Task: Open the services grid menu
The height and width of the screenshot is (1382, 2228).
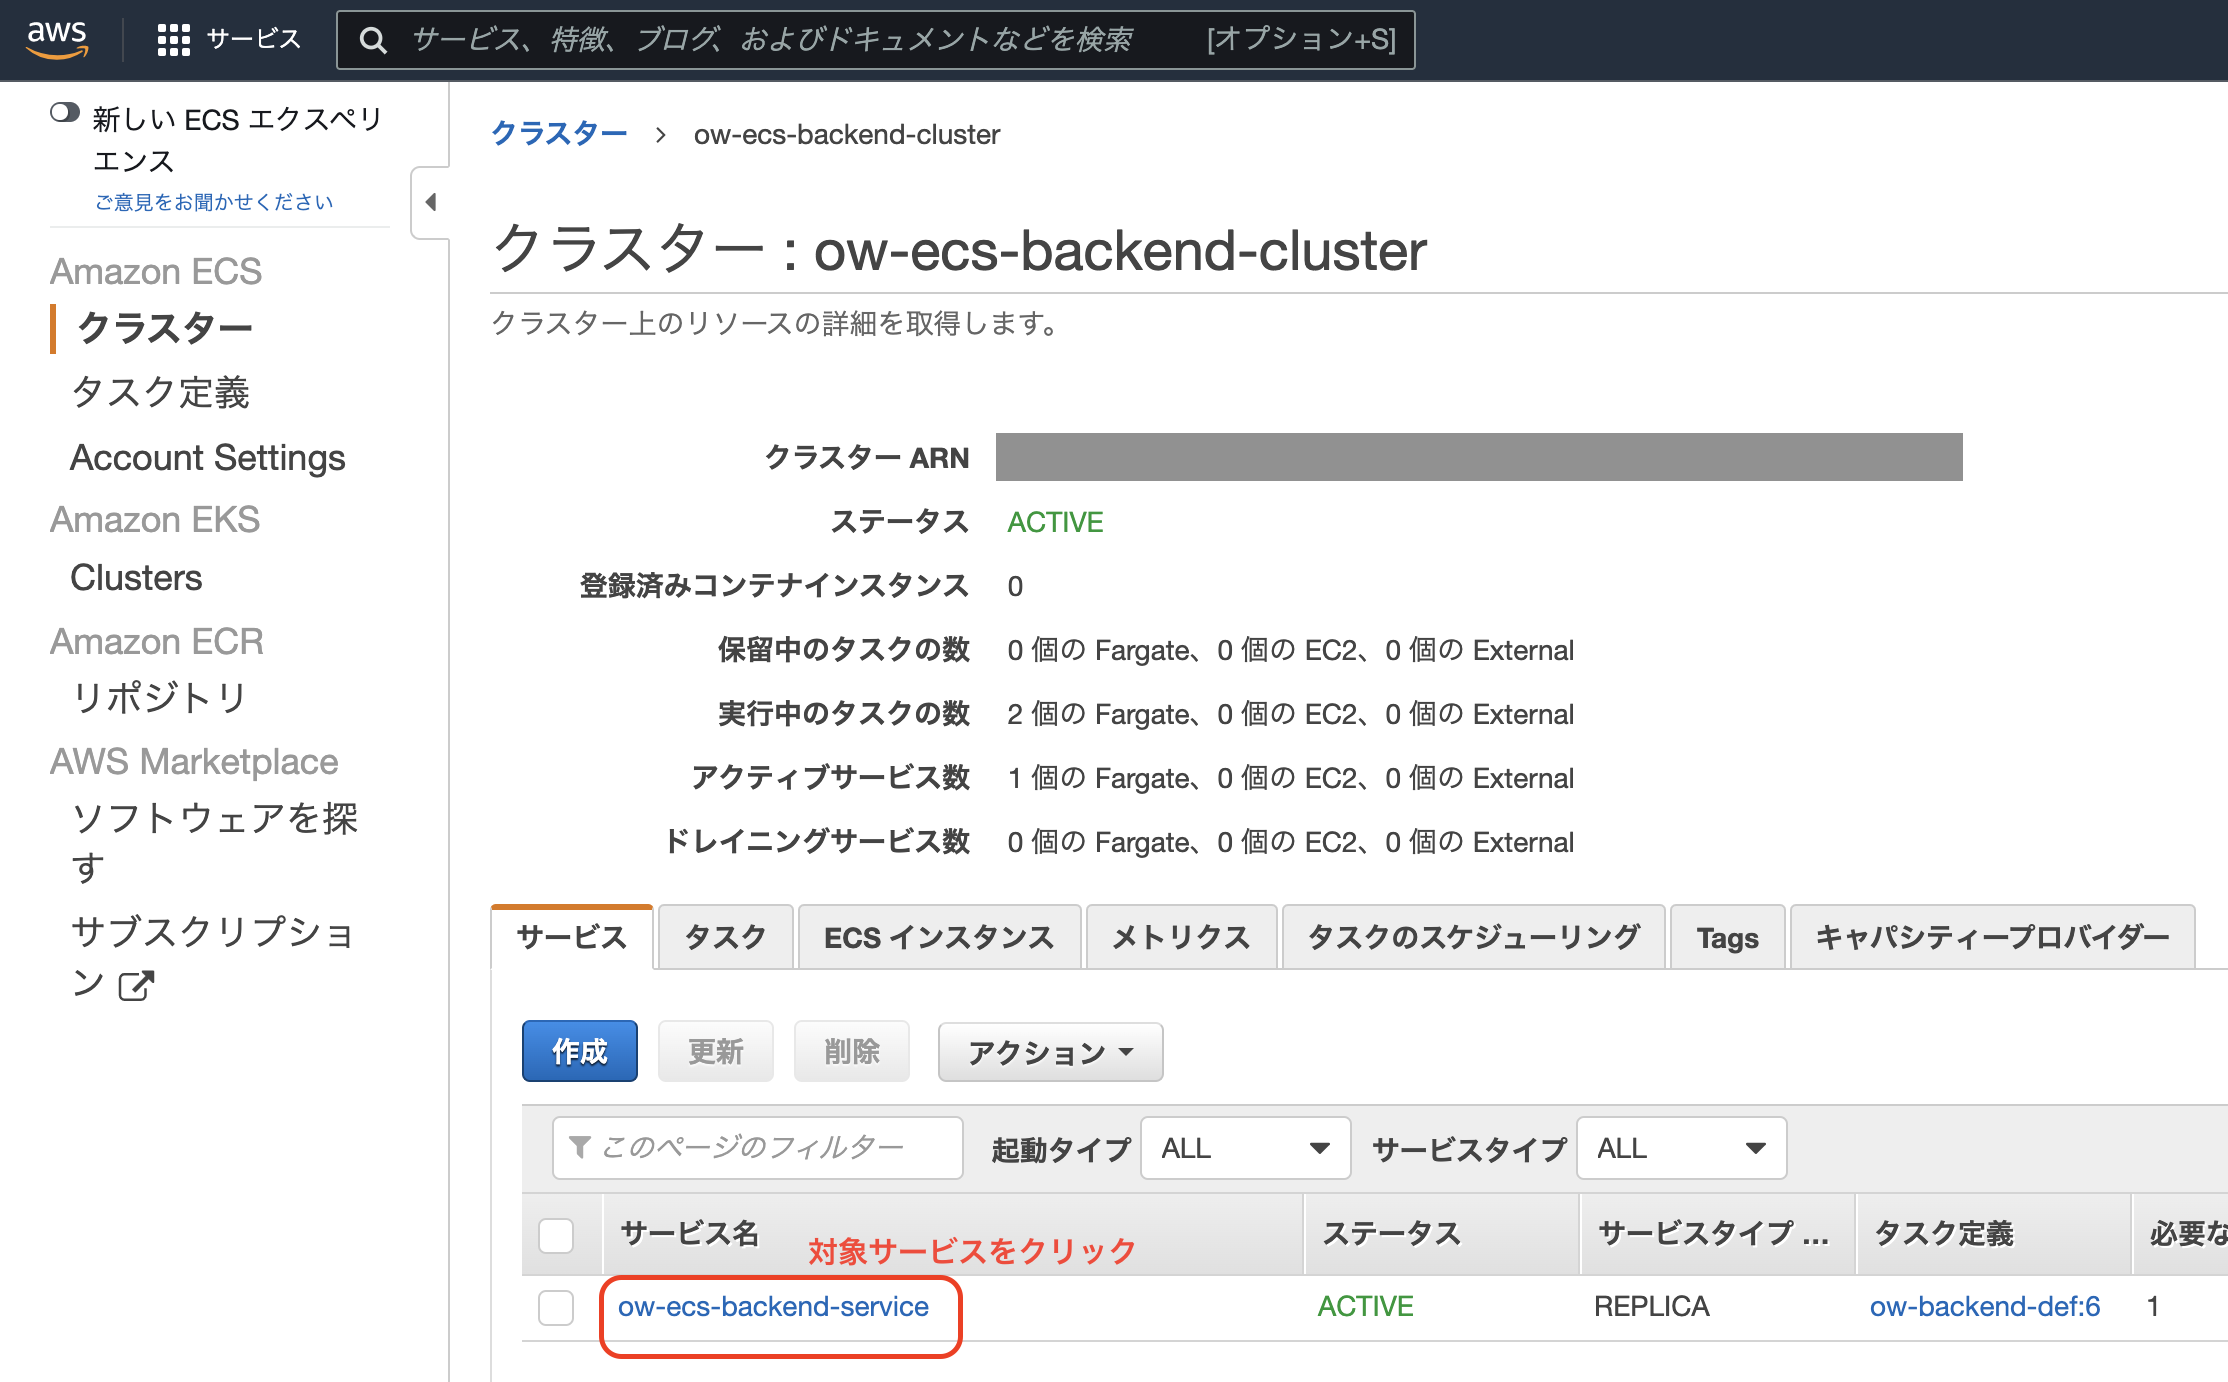Action: pos(172,38)
